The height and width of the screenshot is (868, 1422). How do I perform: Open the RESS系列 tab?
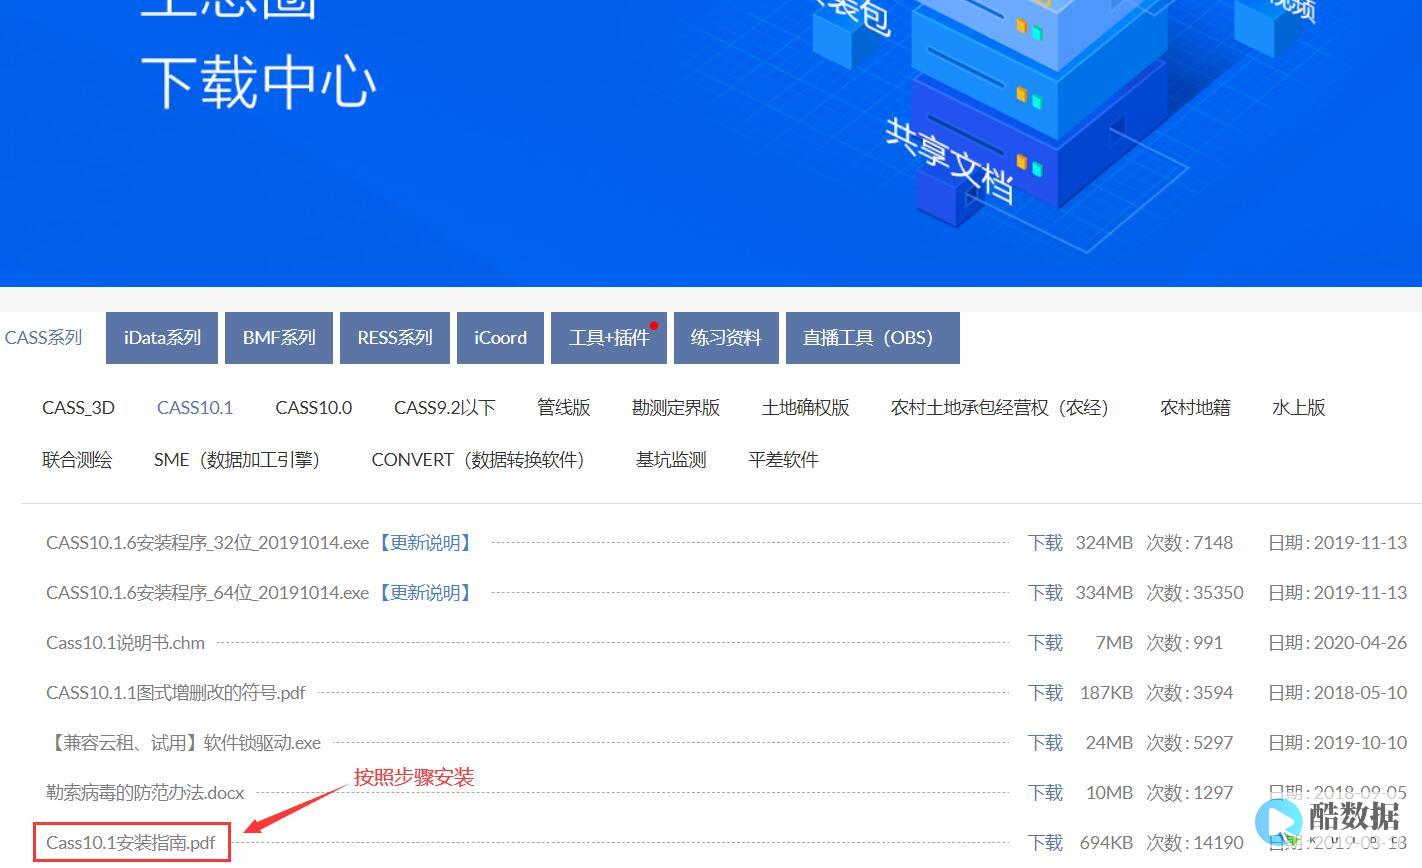point(395,338)
